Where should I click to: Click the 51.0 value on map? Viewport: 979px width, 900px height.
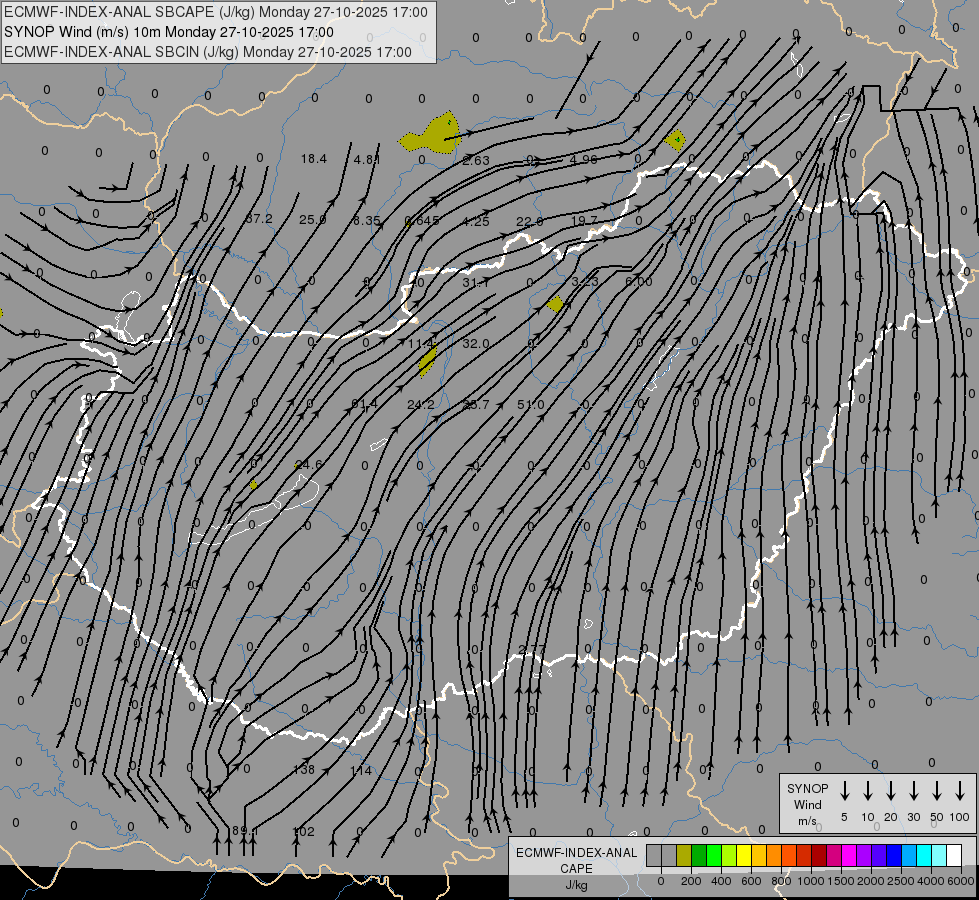(531, 405)
